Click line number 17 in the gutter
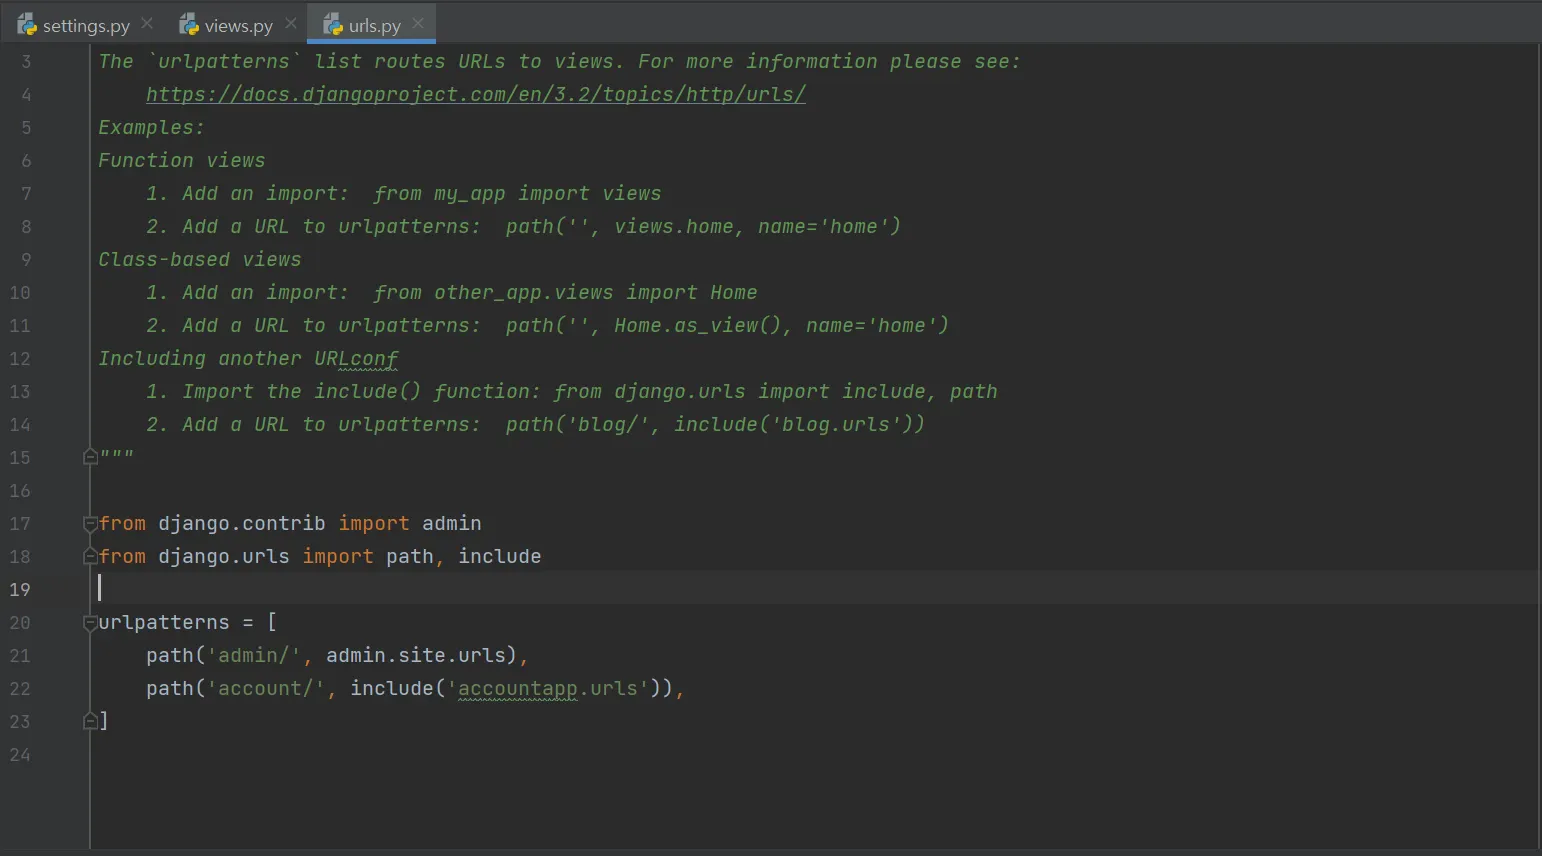The height and width of the screenshot is (856, 1542). tap(20, 524)
